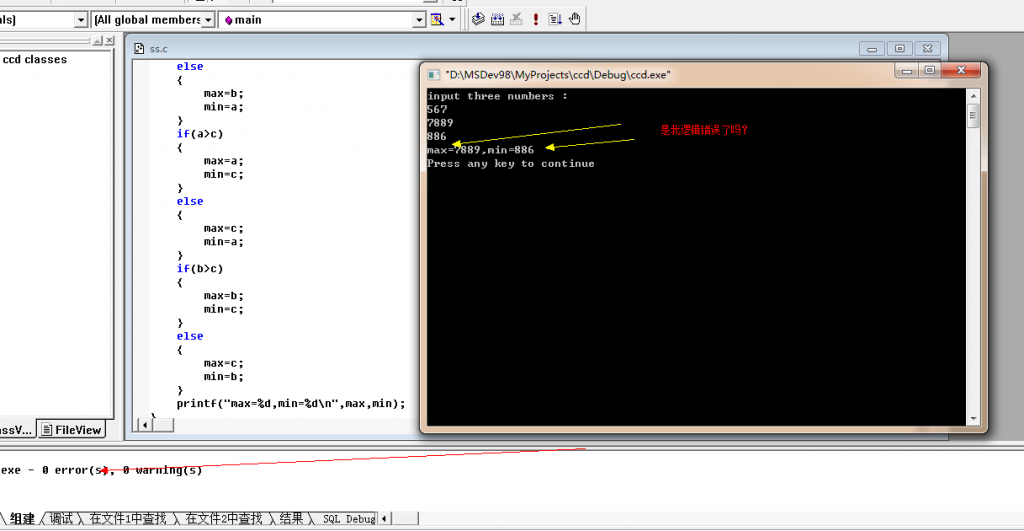Click the ss.c document icon

pos(138,48)
